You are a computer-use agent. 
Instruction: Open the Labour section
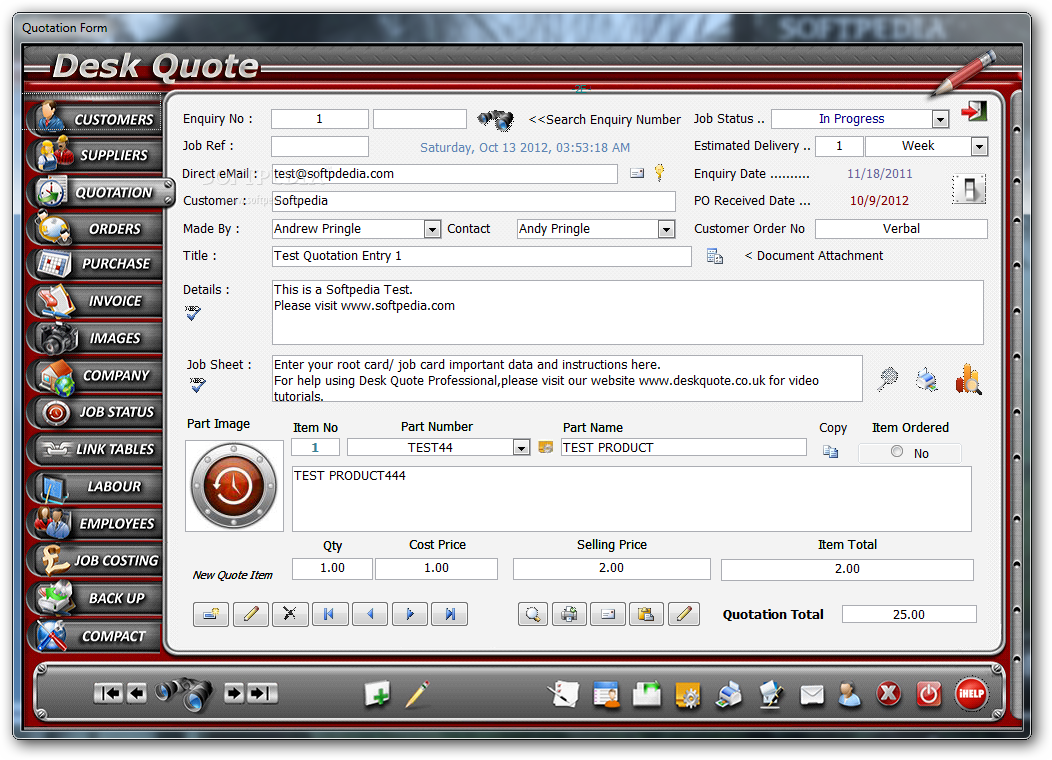95,486
